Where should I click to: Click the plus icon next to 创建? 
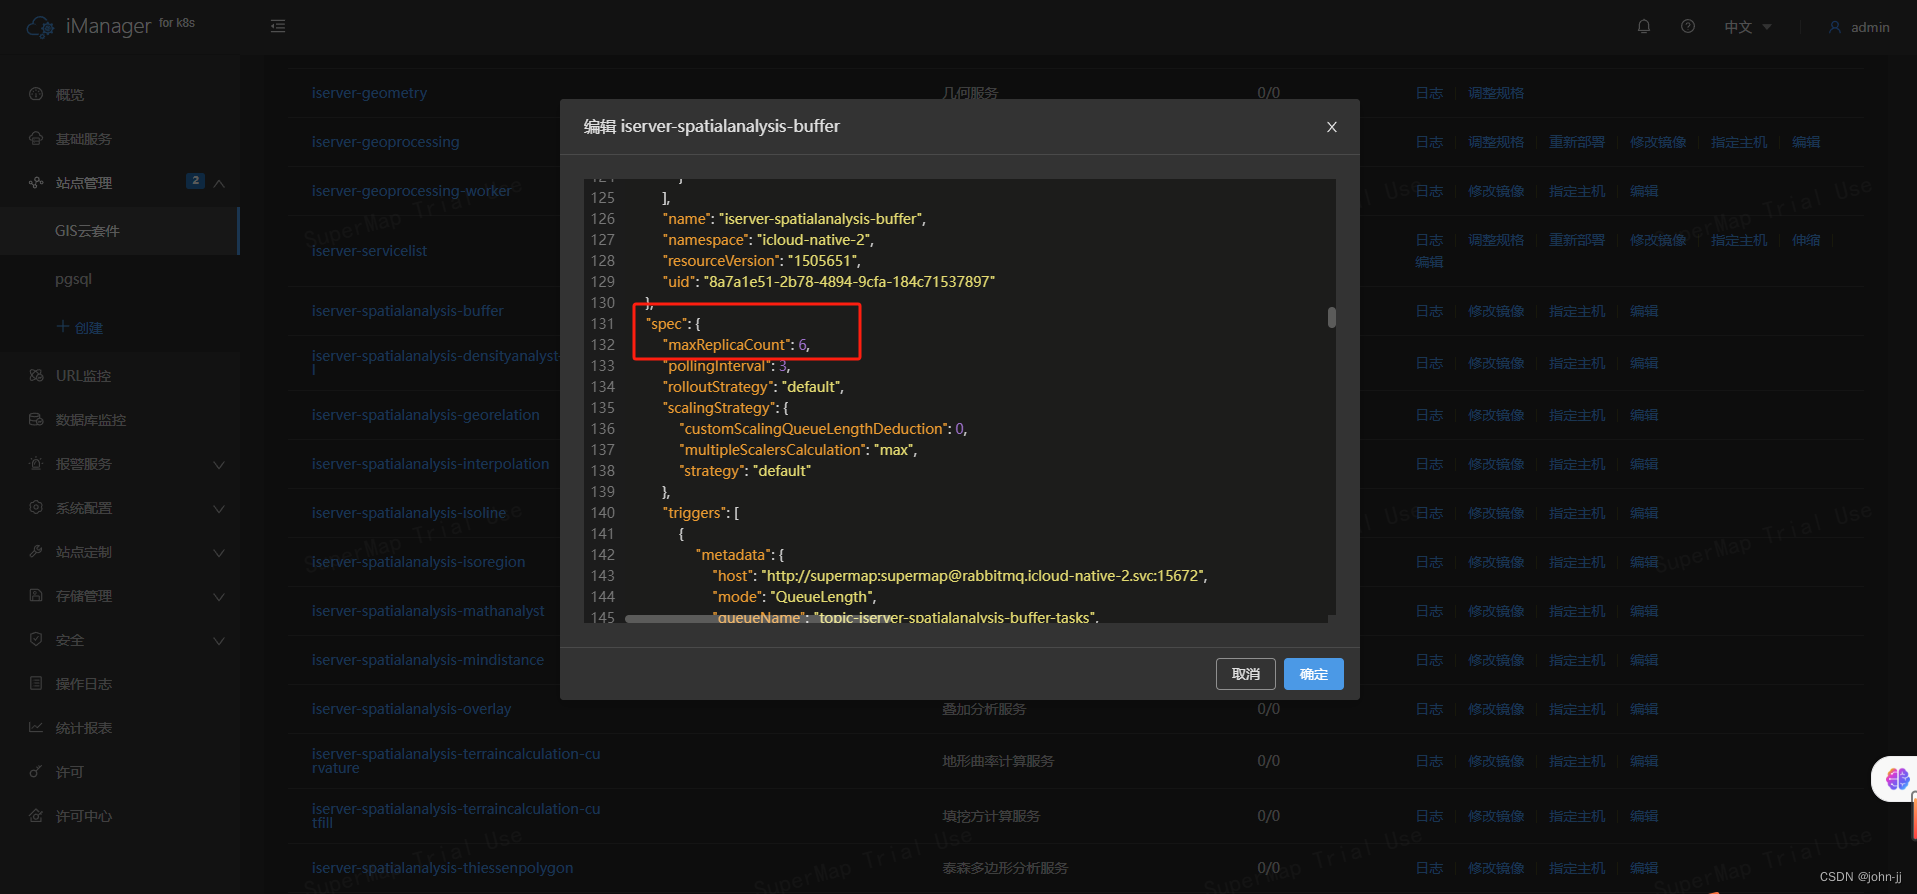(63, 327)
